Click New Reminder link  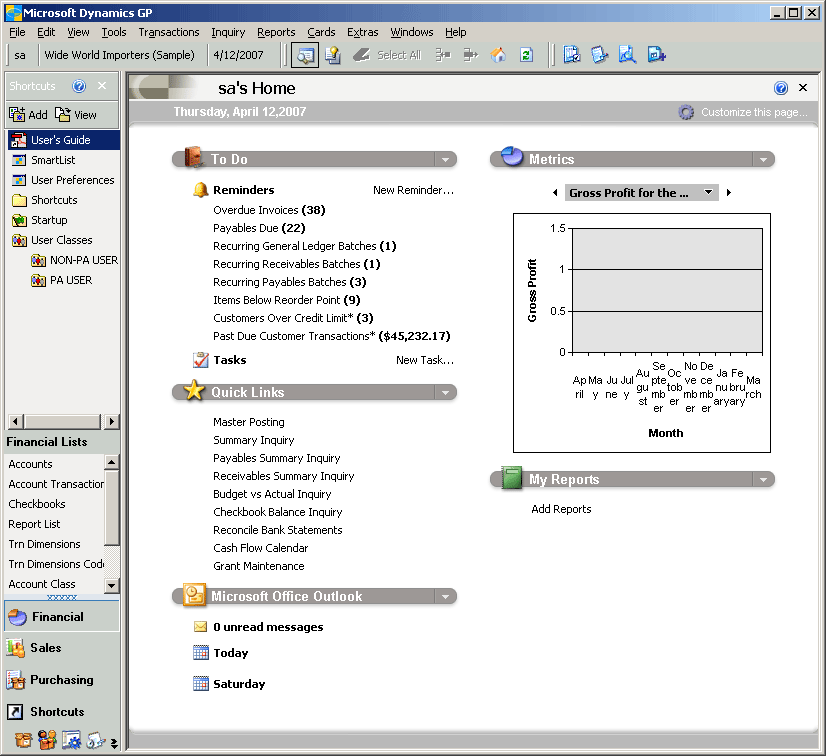413,190
